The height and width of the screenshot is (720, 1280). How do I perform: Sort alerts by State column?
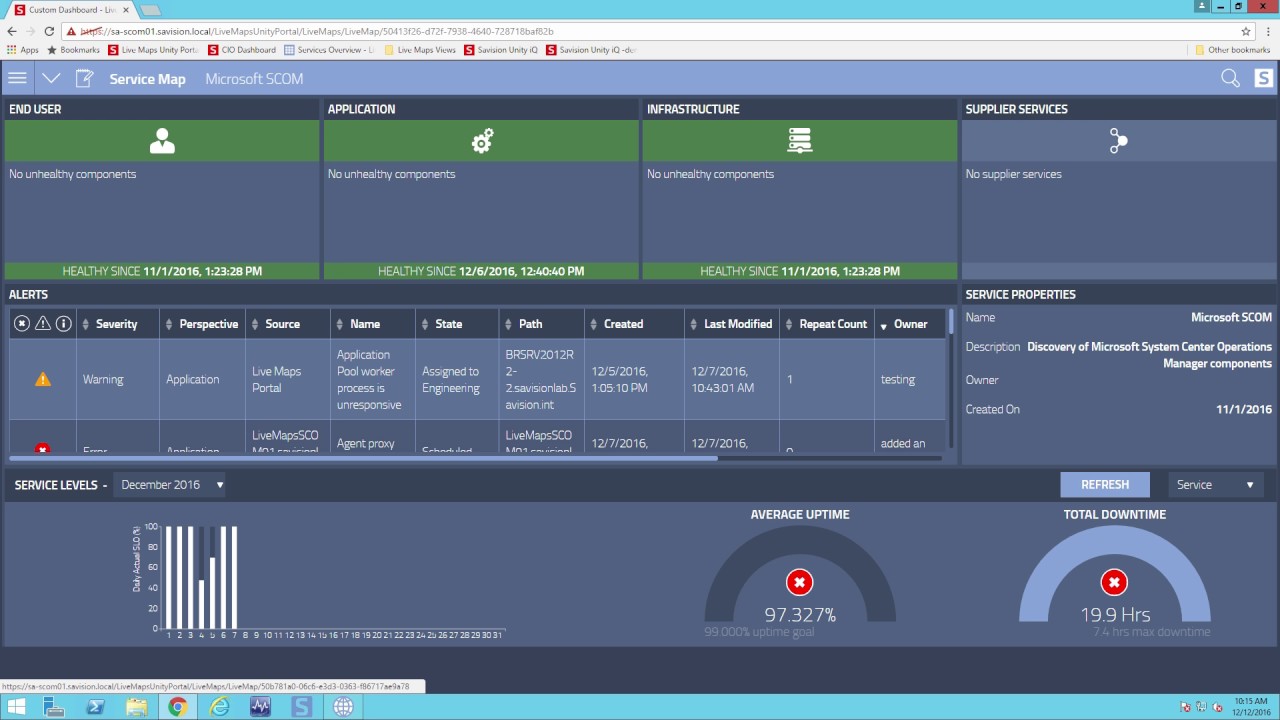457,324
